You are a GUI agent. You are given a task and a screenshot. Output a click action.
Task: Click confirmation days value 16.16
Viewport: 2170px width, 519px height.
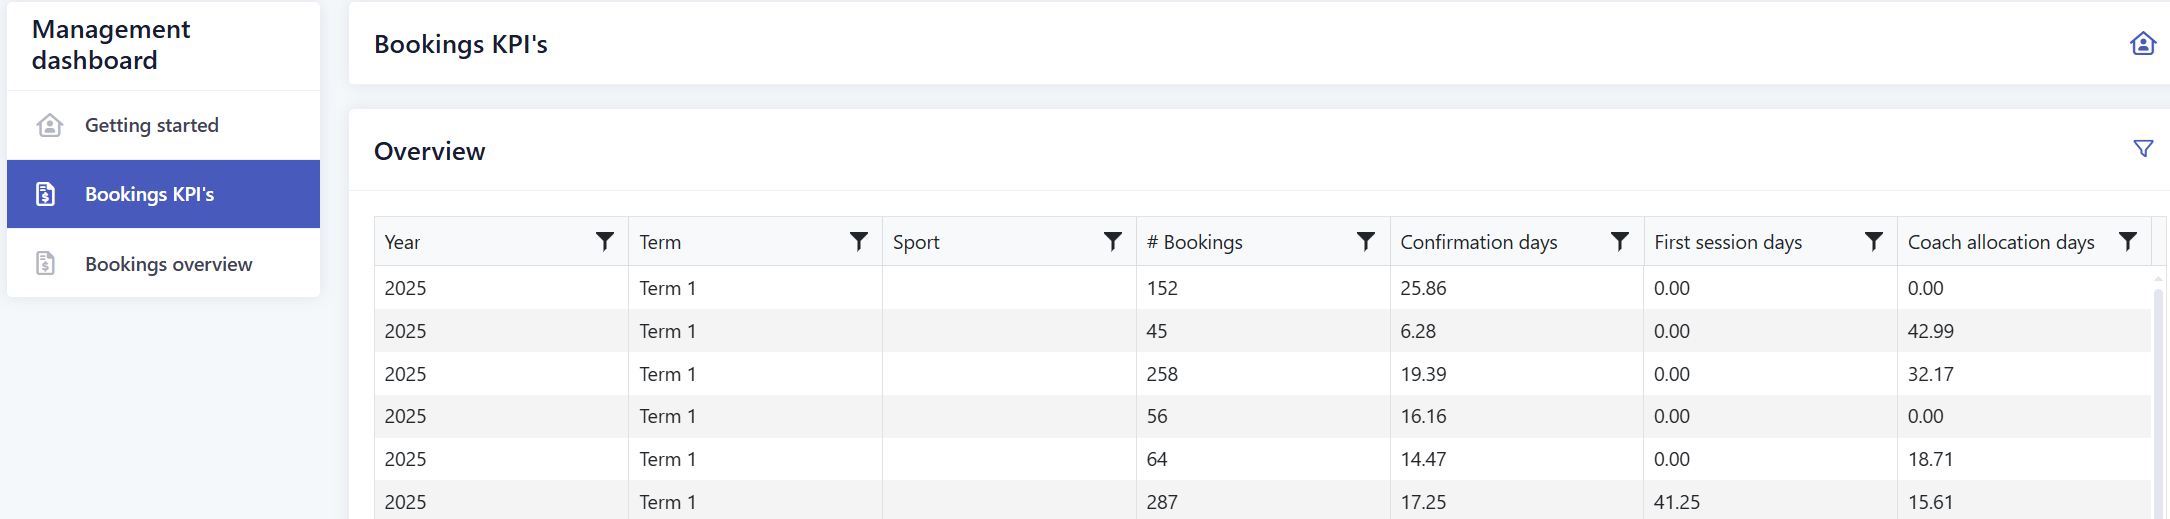tap(1423, 416)
